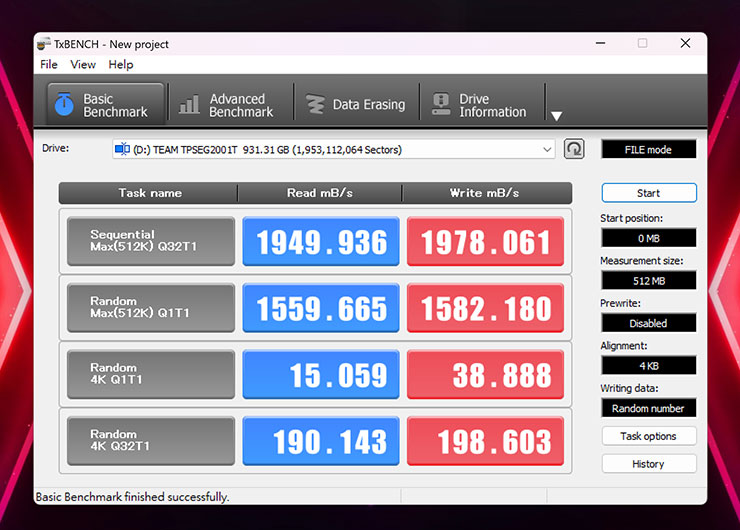The height and width of the screenshot is (530, 740).
Task: Click Random 4K Q32T1 task button
Action: (151, 441)
